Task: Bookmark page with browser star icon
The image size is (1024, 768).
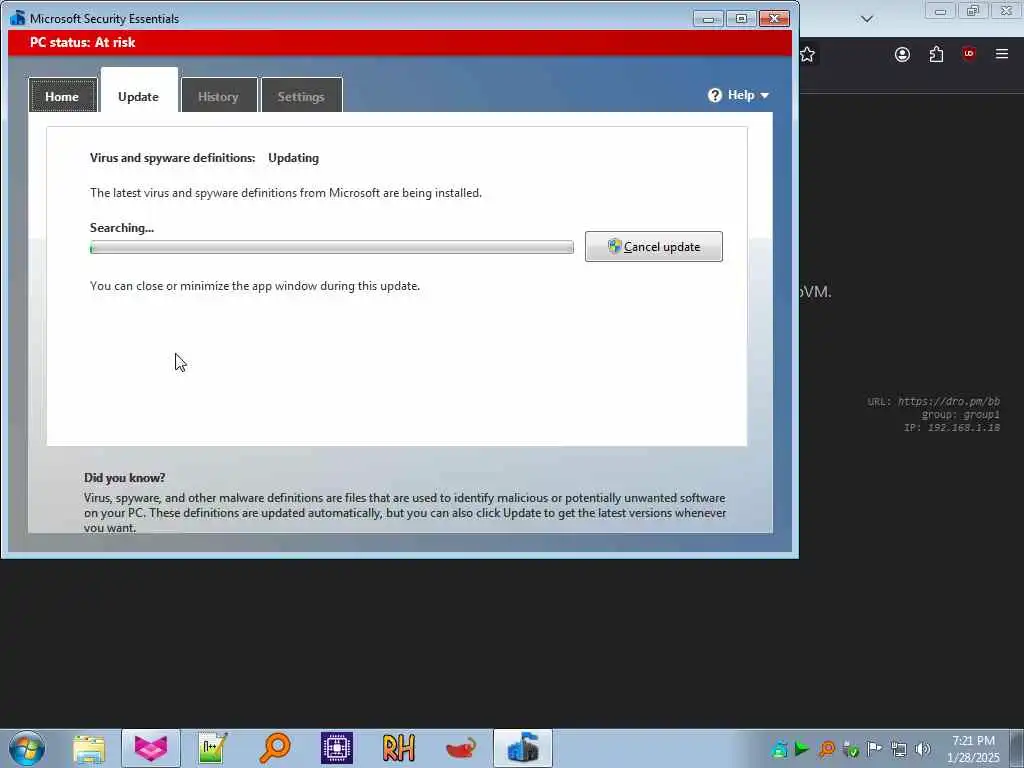Action: pos(808,54)
